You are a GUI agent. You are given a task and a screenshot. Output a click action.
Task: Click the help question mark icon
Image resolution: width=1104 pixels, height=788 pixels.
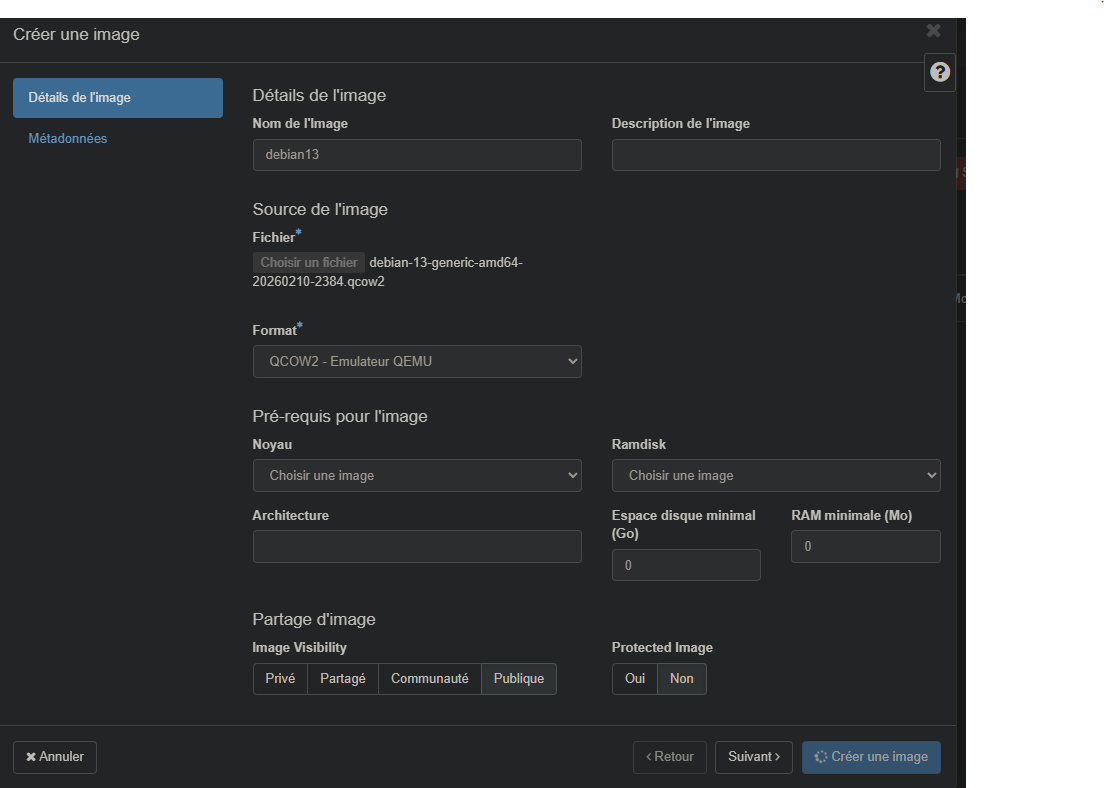(x=939, y=72)
